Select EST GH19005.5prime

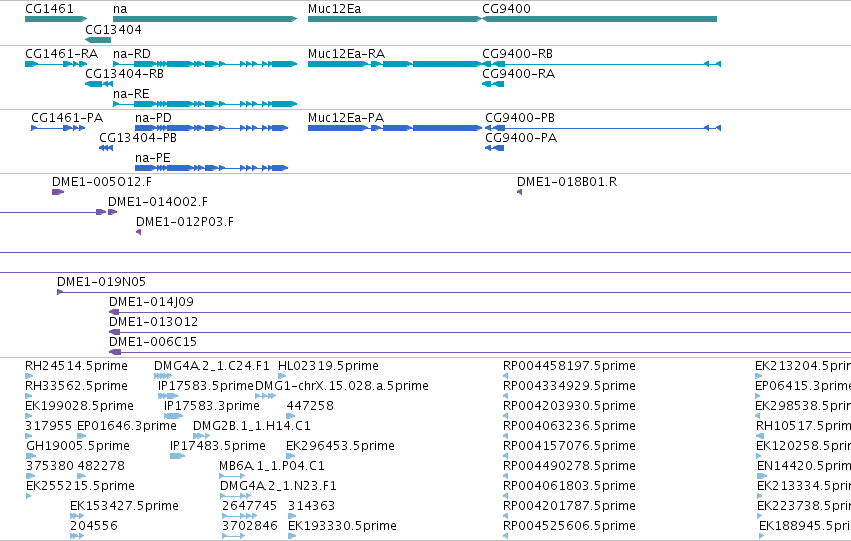[x=78, y=446]
